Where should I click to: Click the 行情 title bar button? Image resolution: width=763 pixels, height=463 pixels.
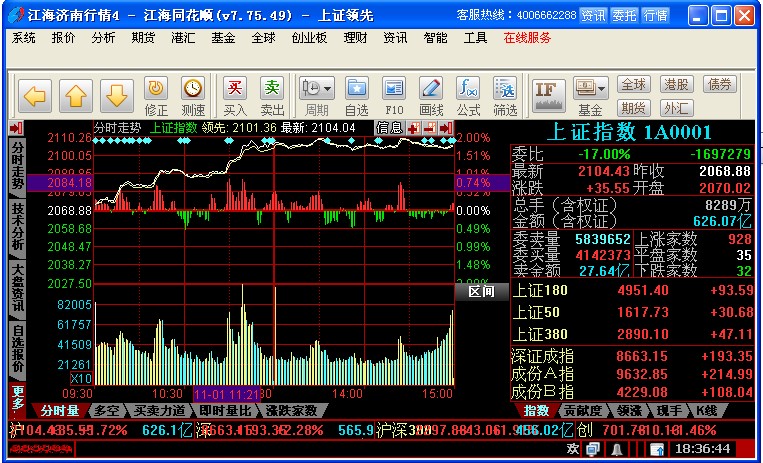click(655, 15)
